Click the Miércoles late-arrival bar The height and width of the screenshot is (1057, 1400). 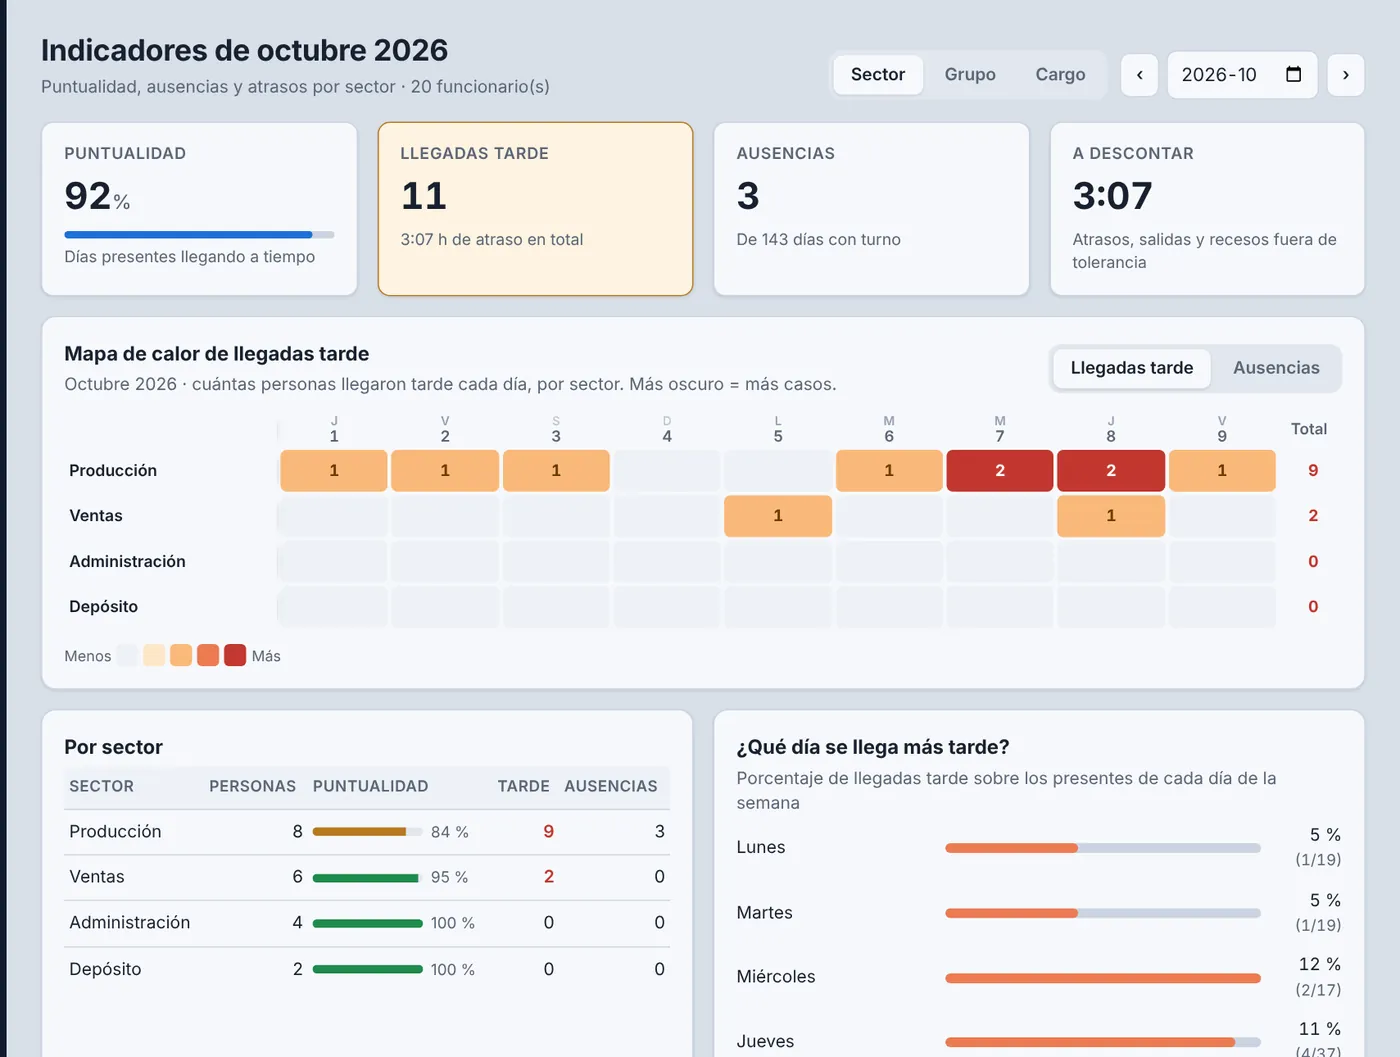point(1103,978)
